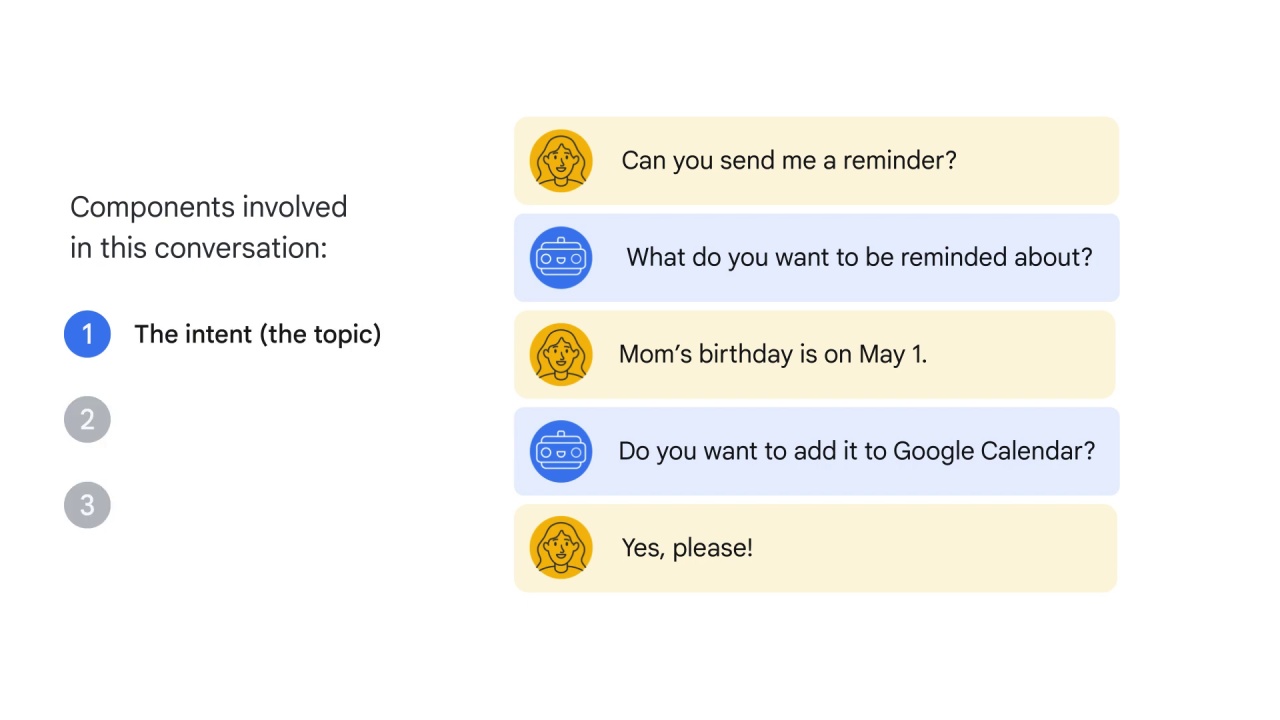Click the words "May 1" in the birthday message
This screenshot has height=720, width=1280.
click(890, 354)
